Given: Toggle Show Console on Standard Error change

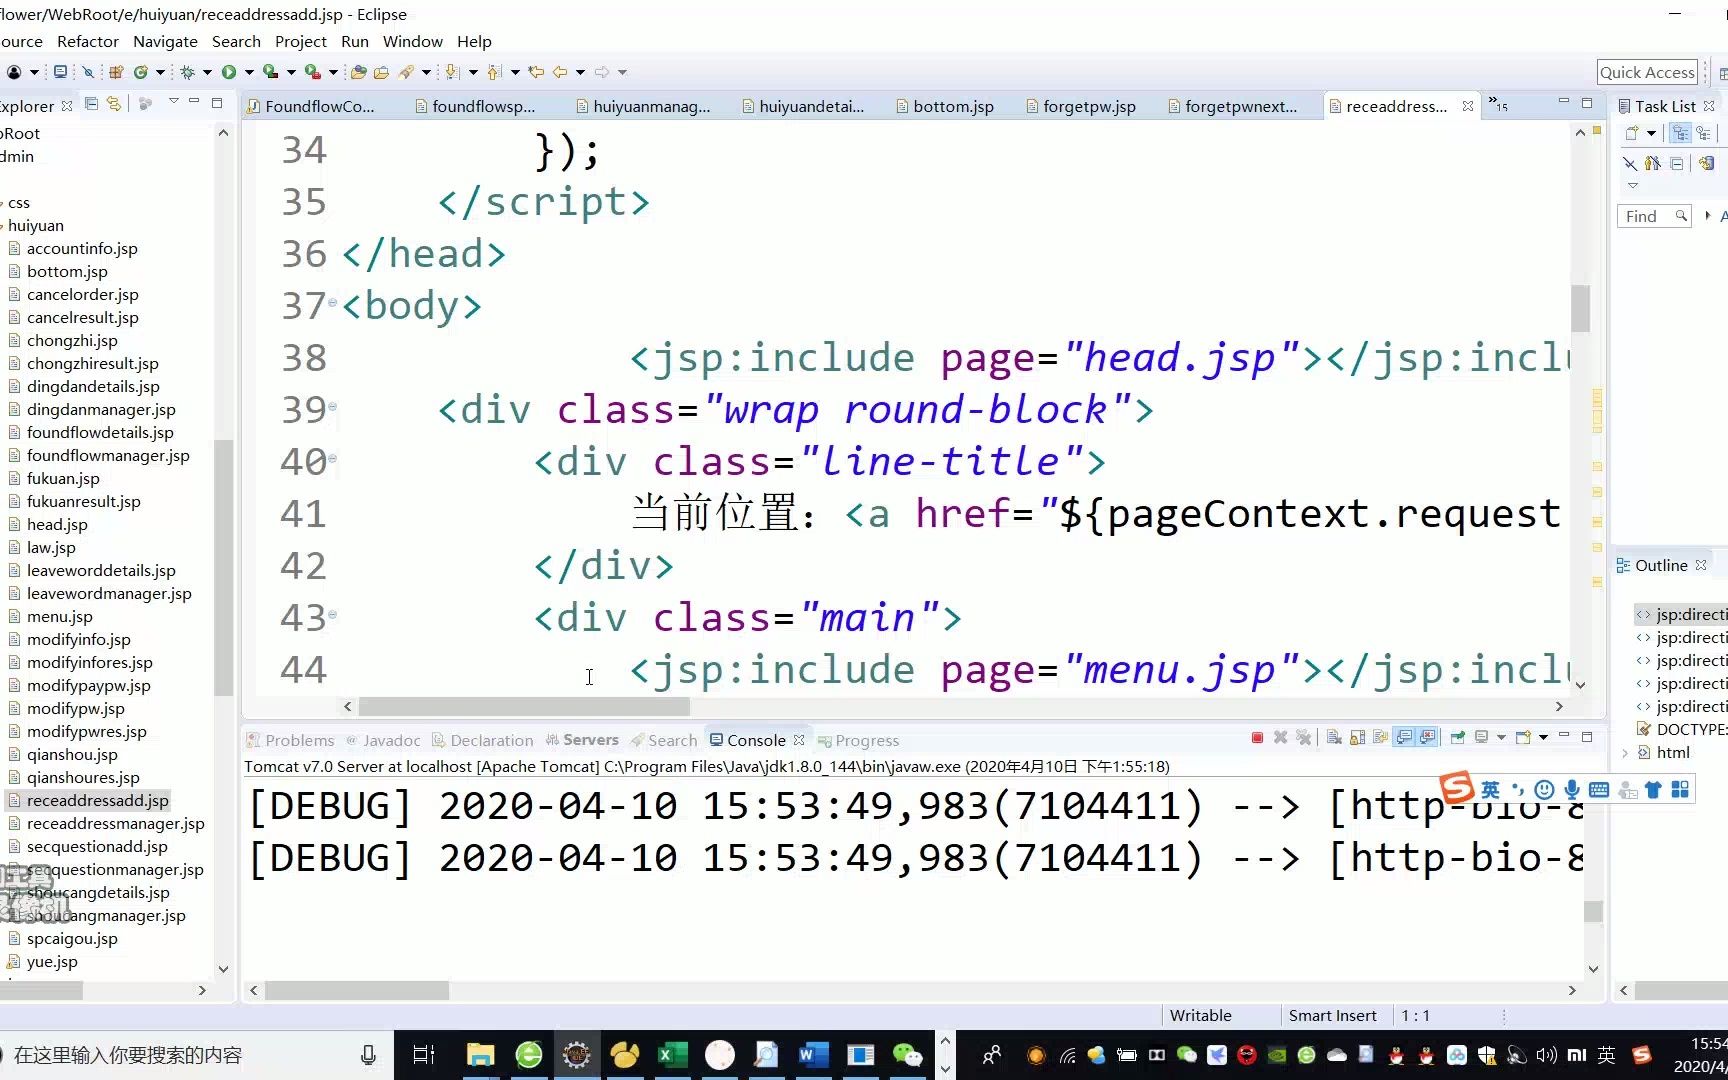Looking at the screenshot, I should pyautogui.click(x=1428, y=738).
